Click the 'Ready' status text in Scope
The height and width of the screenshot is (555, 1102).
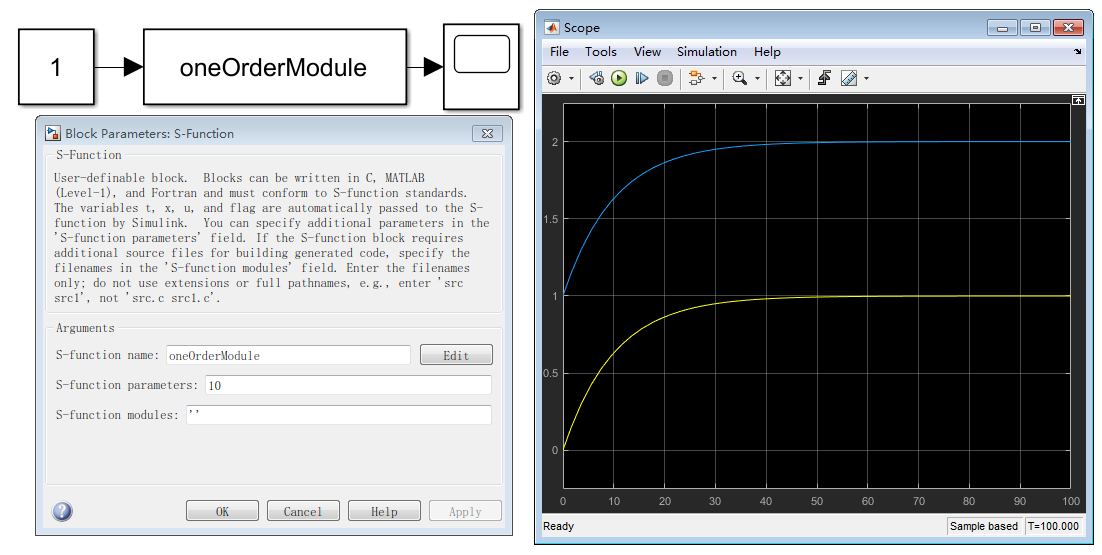(x=559, y=526)
